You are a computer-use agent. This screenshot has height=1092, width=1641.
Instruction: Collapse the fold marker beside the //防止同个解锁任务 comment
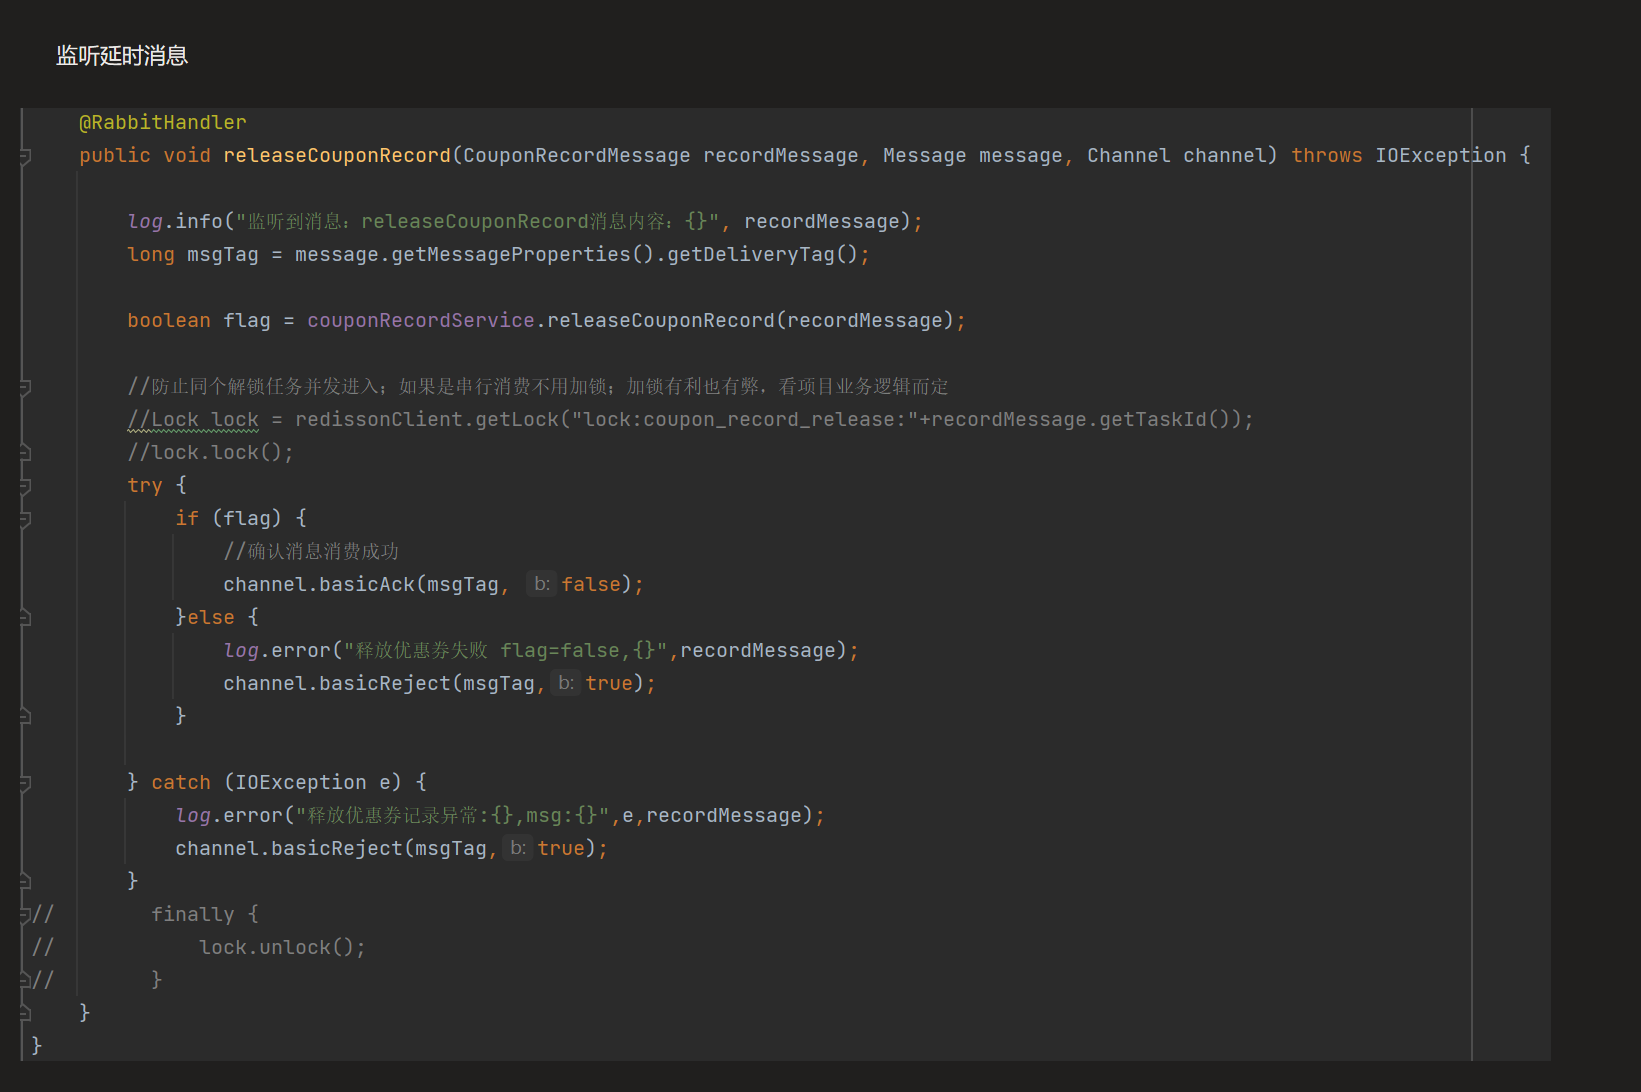25,387
